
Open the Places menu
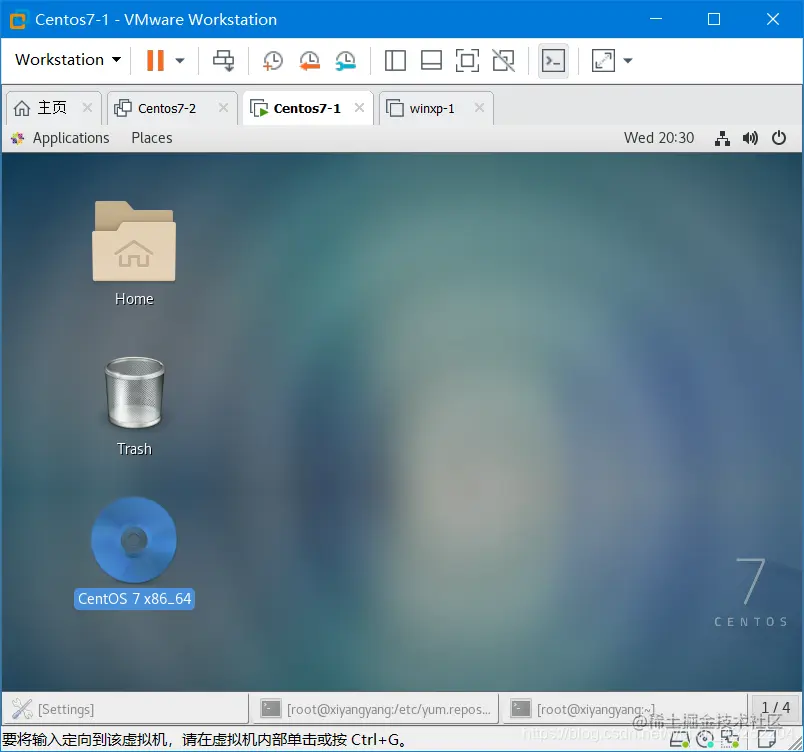coord(152,138)
